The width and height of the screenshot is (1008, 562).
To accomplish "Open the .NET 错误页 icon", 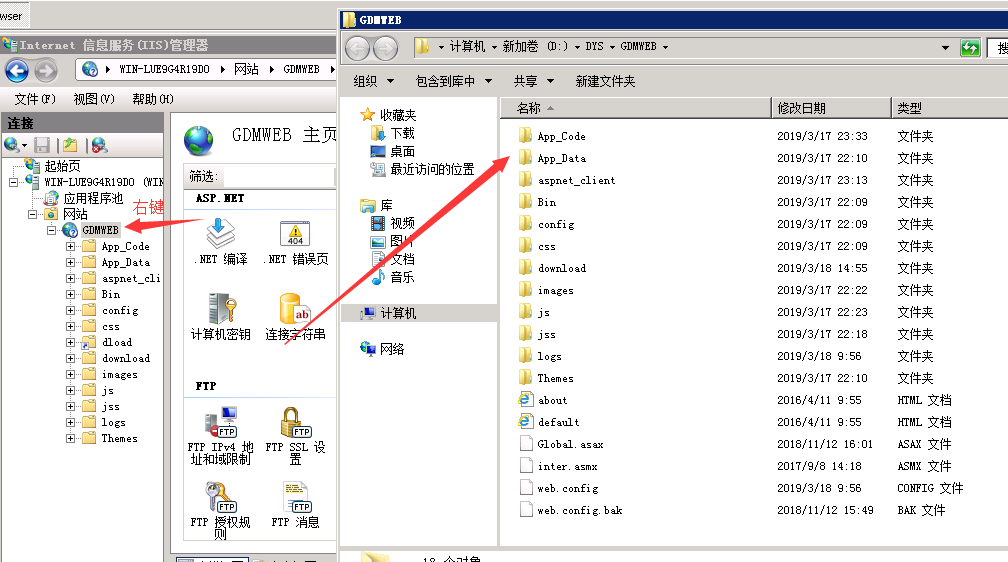I will [295, 239].
